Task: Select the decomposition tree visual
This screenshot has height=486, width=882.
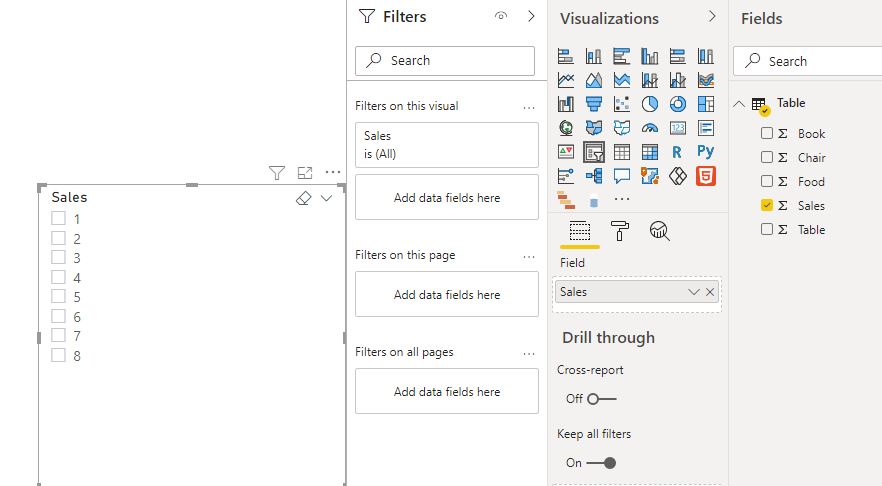Action: [x=593, y=176]
